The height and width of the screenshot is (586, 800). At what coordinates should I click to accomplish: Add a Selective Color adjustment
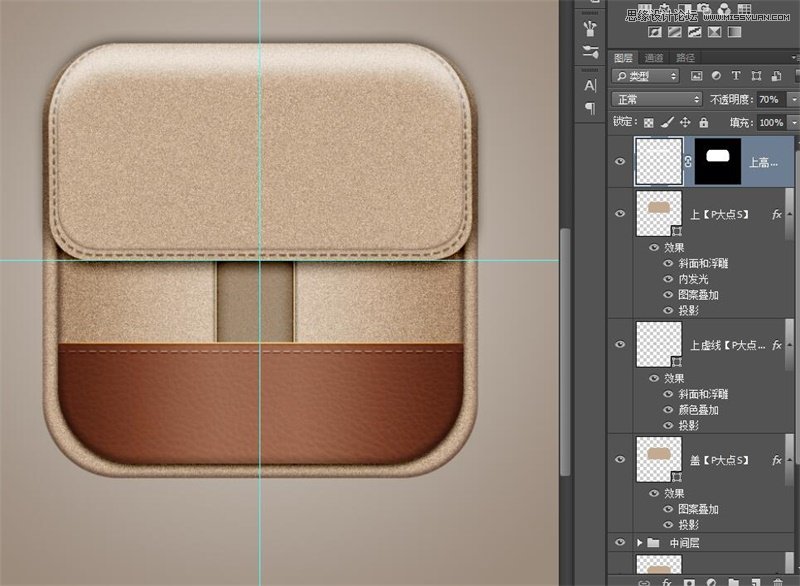click(714, 32)
